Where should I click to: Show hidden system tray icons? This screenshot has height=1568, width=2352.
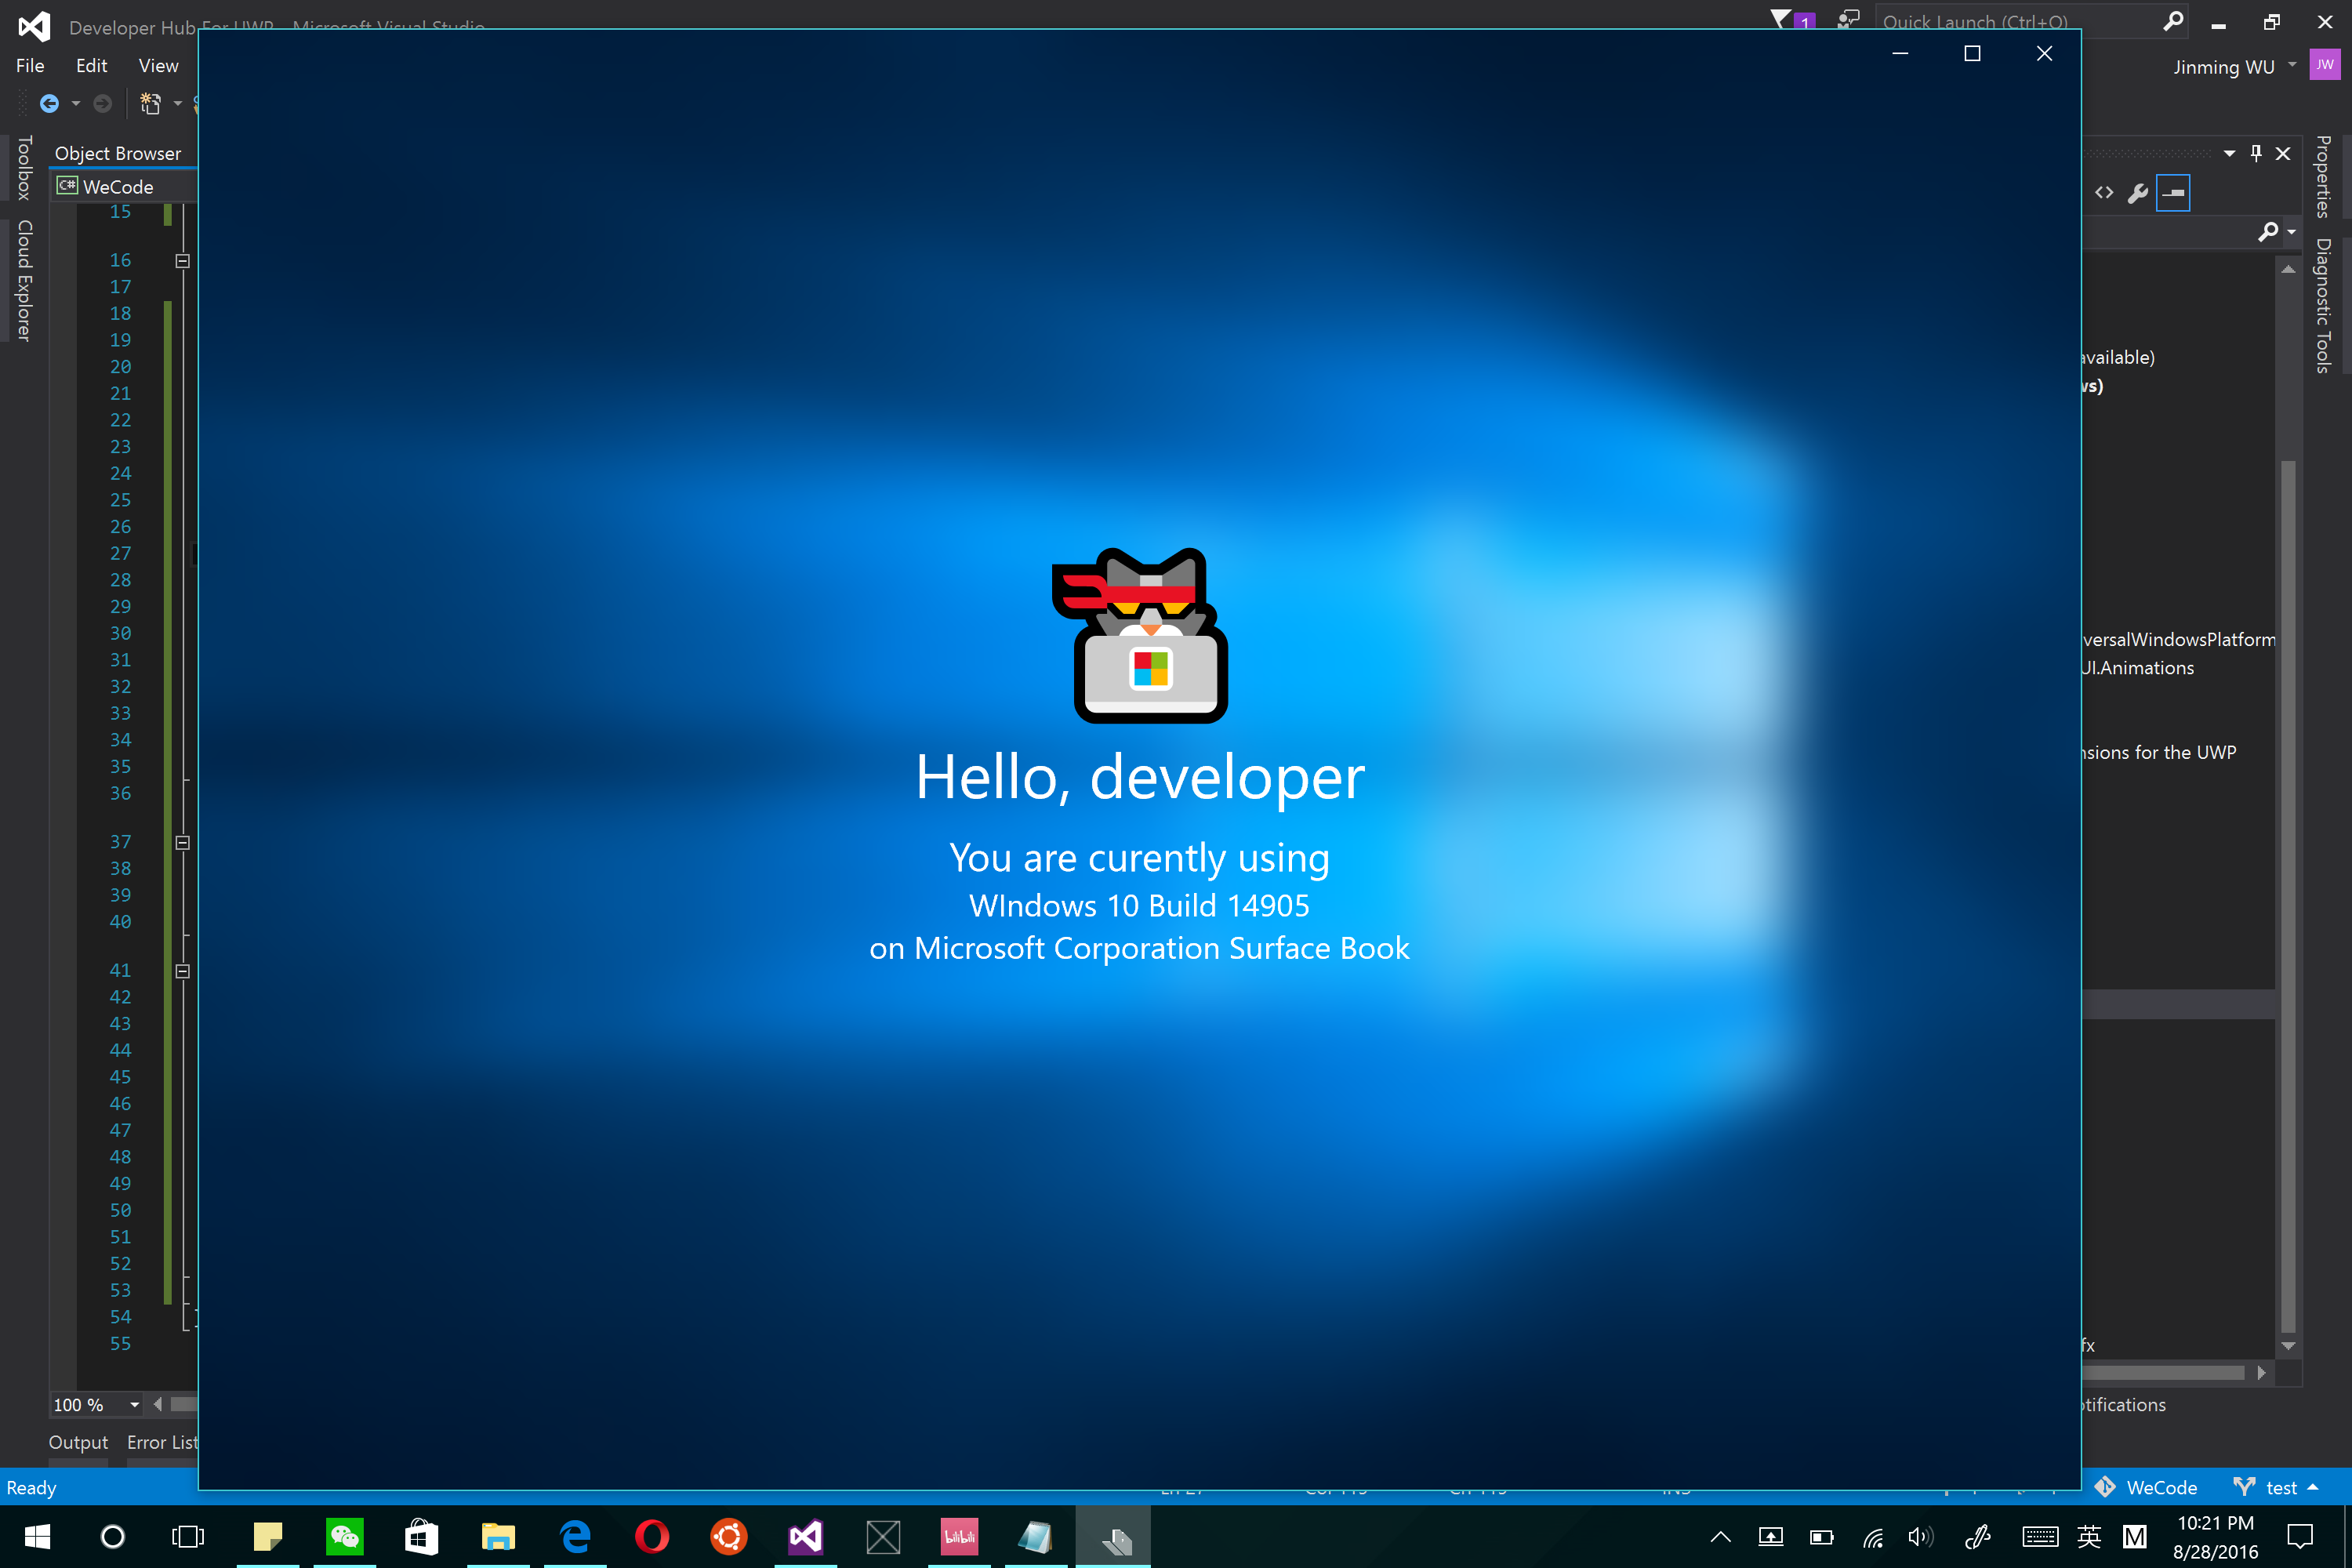pyautogui.click(x=1721, y=1537)
